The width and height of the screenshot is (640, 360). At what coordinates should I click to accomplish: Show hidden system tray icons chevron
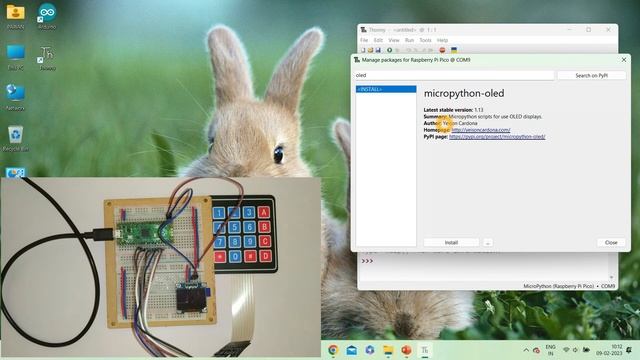[526, 350]
